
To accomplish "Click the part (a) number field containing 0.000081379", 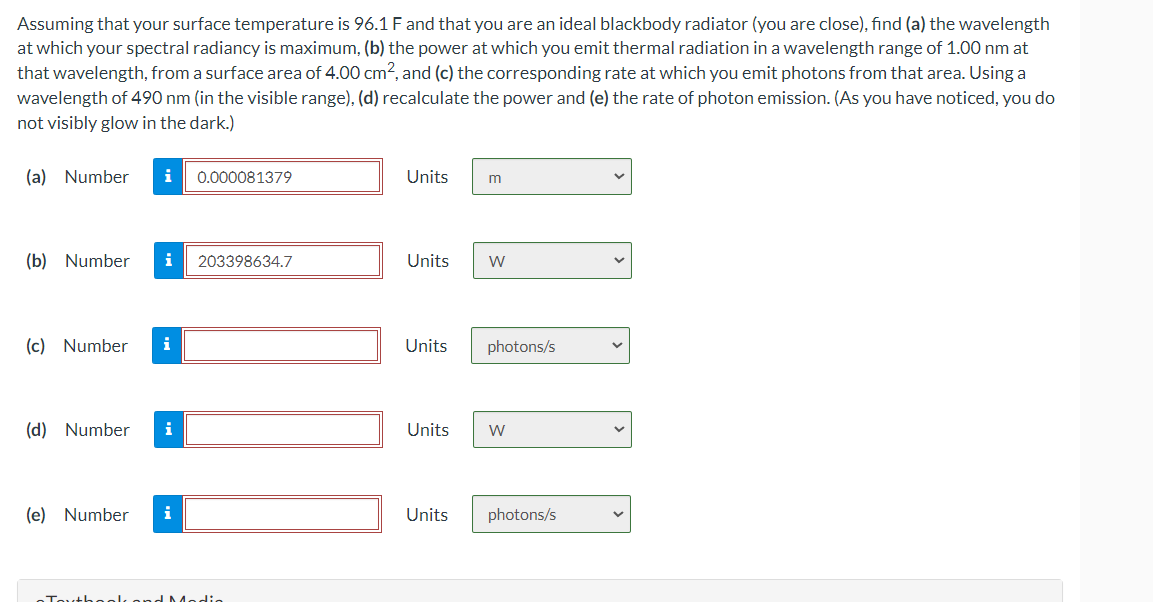I will [282, 176].
